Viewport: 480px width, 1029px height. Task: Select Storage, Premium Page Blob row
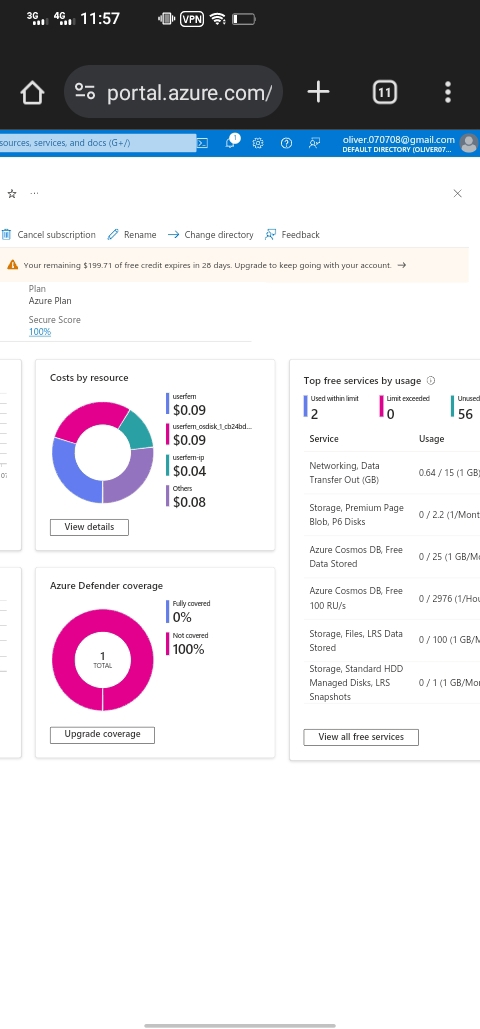[391, 514]
